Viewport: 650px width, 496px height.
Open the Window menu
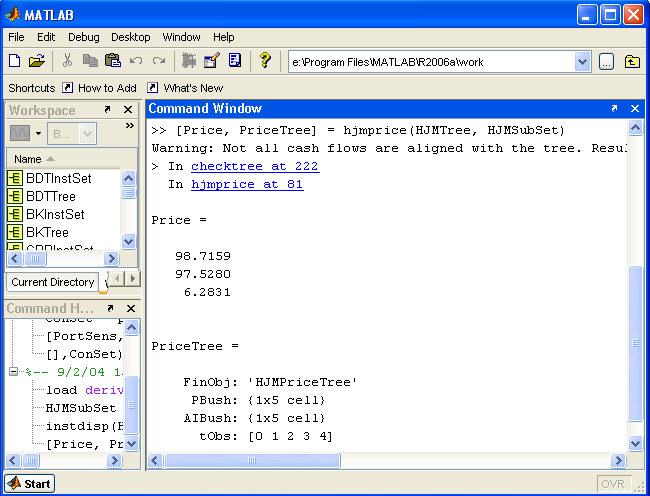coord(182,37)
